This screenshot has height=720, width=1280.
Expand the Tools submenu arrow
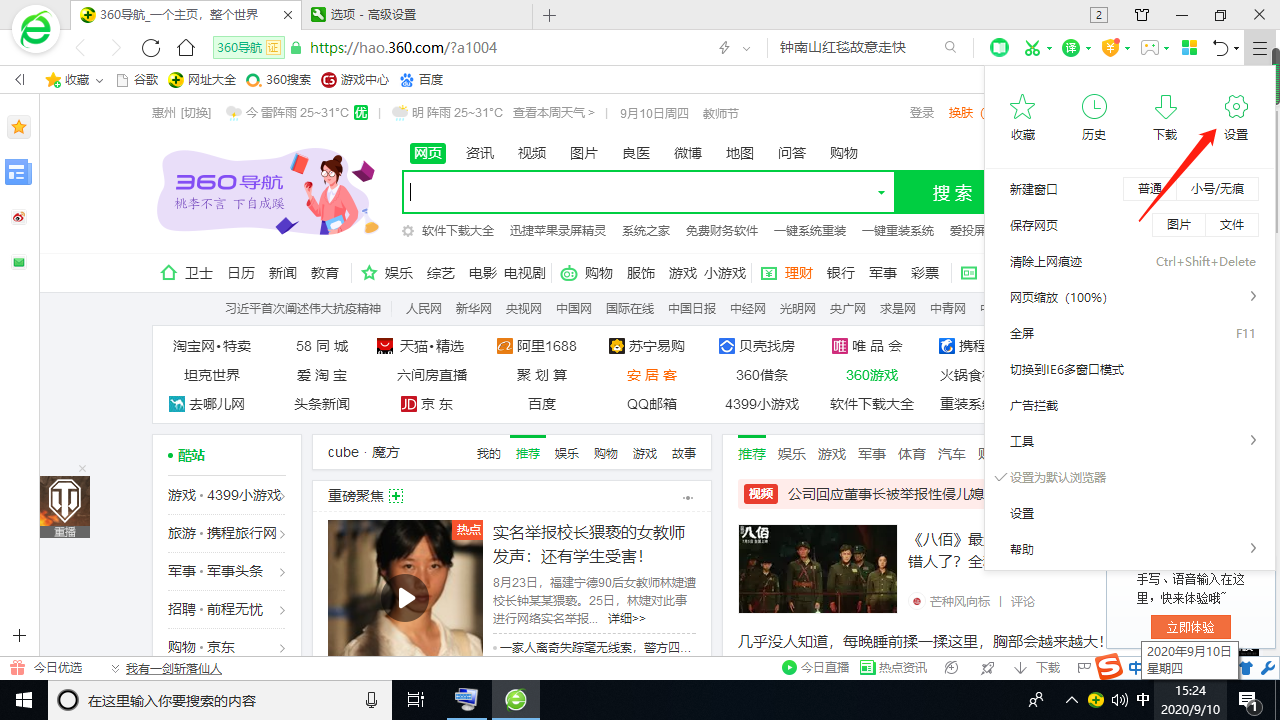click(x=1252, y=441)
